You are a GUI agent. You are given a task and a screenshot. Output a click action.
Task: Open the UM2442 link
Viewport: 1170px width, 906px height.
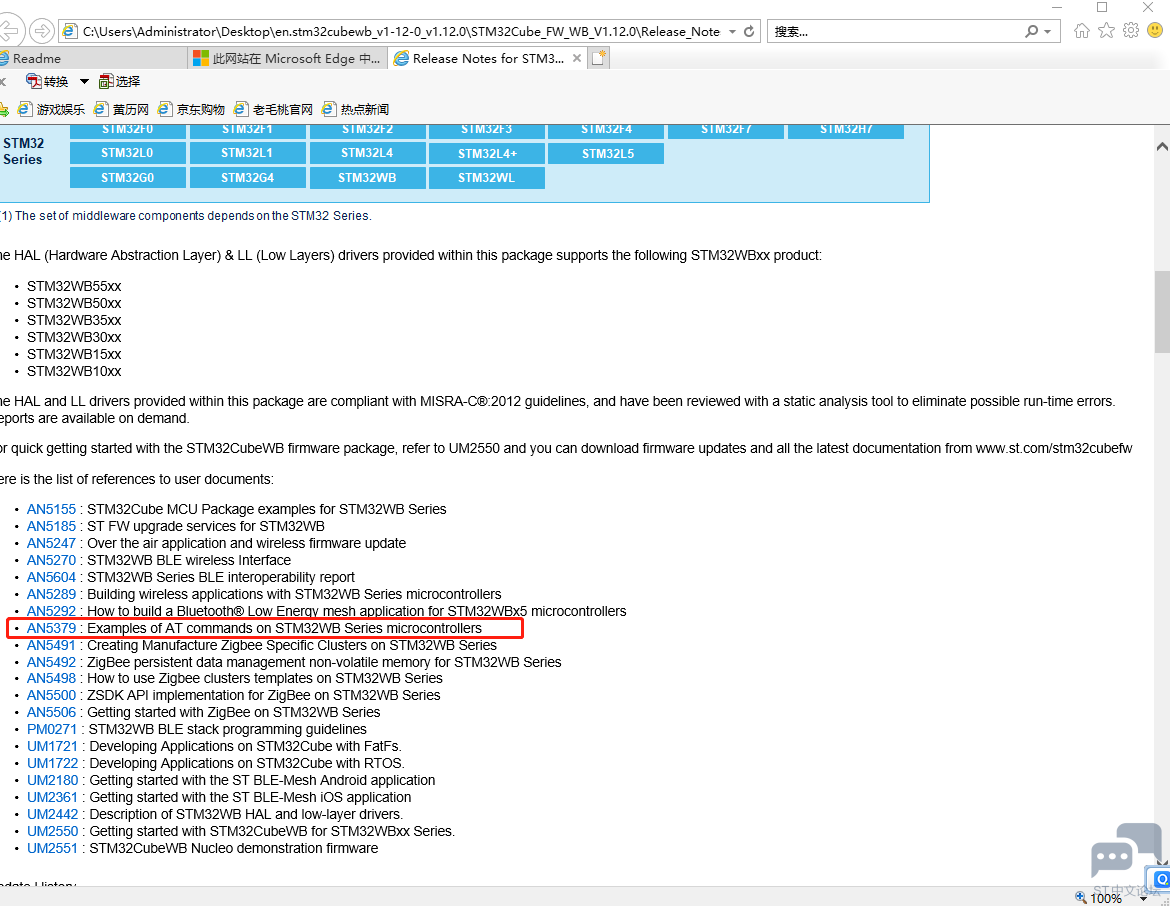click(52, 814)
